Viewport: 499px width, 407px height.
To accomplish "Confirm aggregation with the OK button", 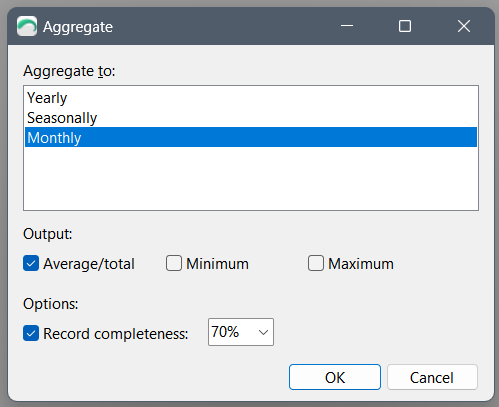I will coord(335,377).
